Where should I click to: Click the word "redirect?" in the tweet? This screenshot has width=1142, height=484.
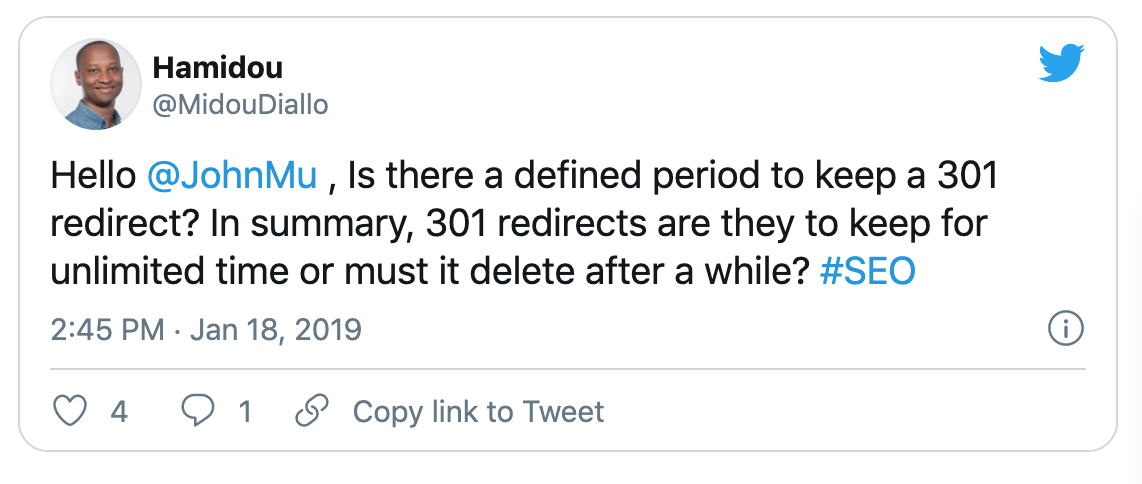pyautogui.click(x=112, y=225)
